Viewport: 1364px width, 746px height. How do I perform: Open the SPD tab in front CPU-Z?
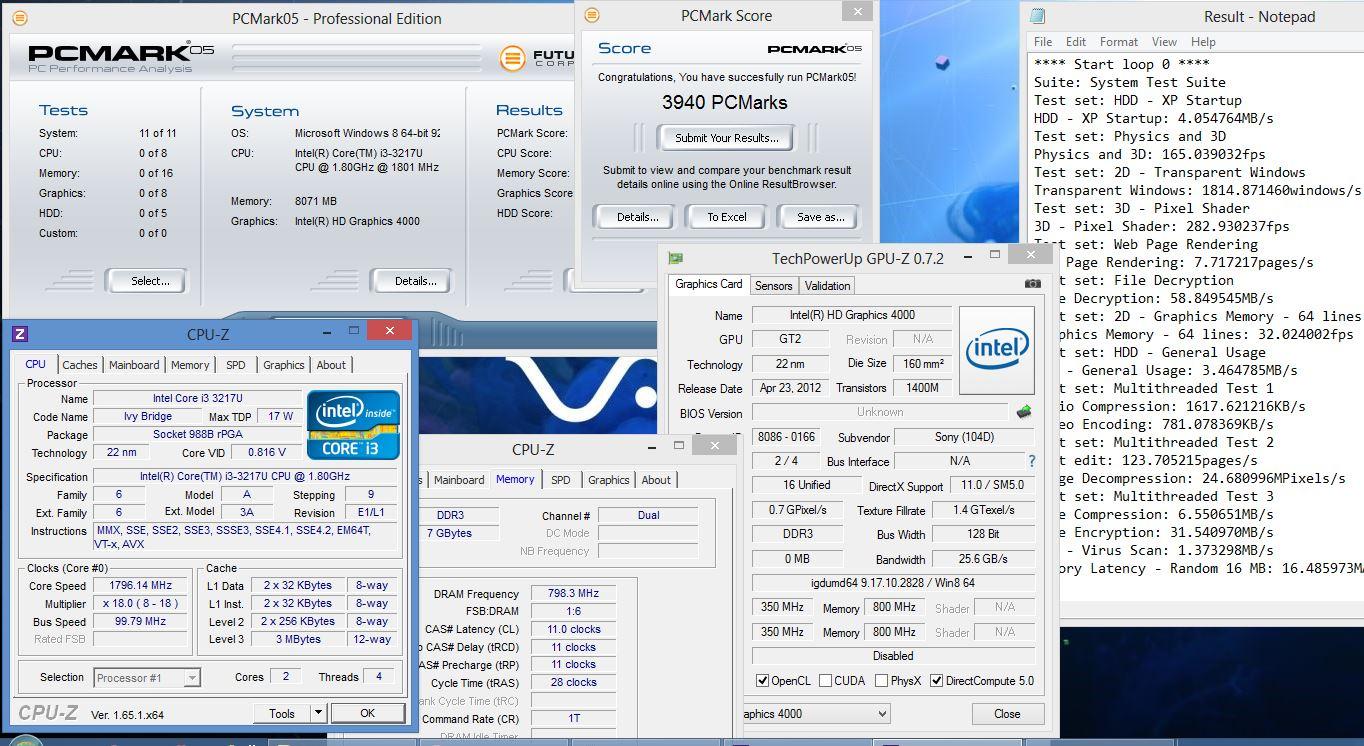[x=235, y=365]
